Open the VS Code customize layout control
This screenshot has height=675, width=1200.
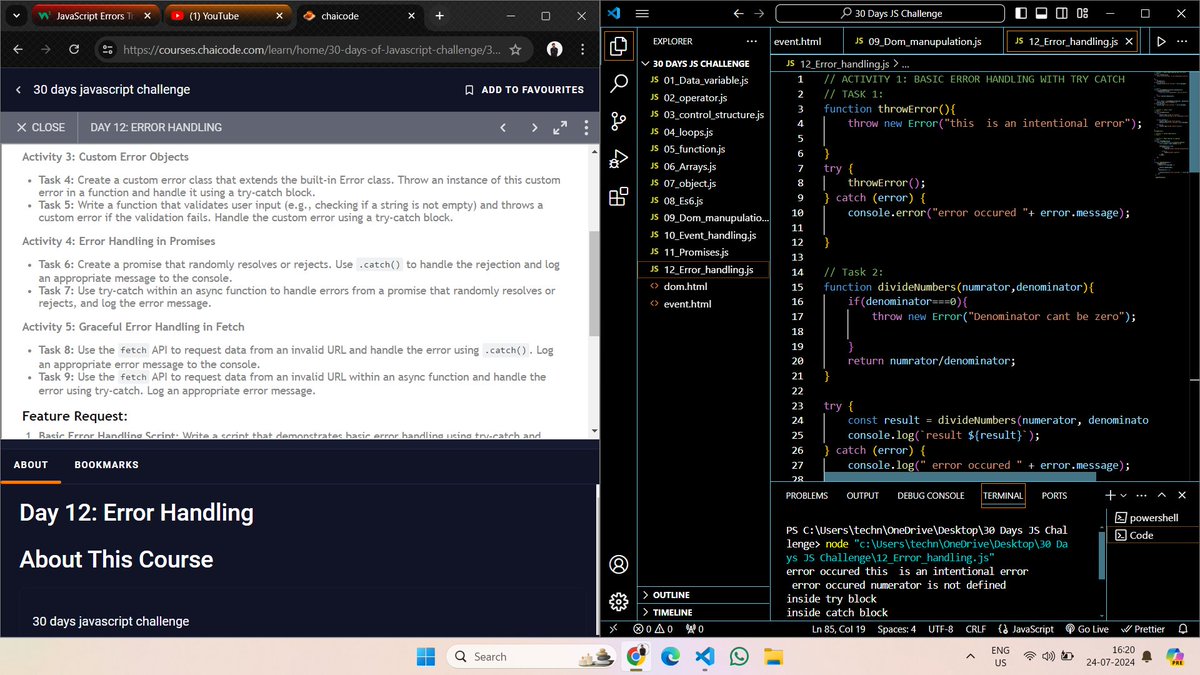coord(1084,13)
